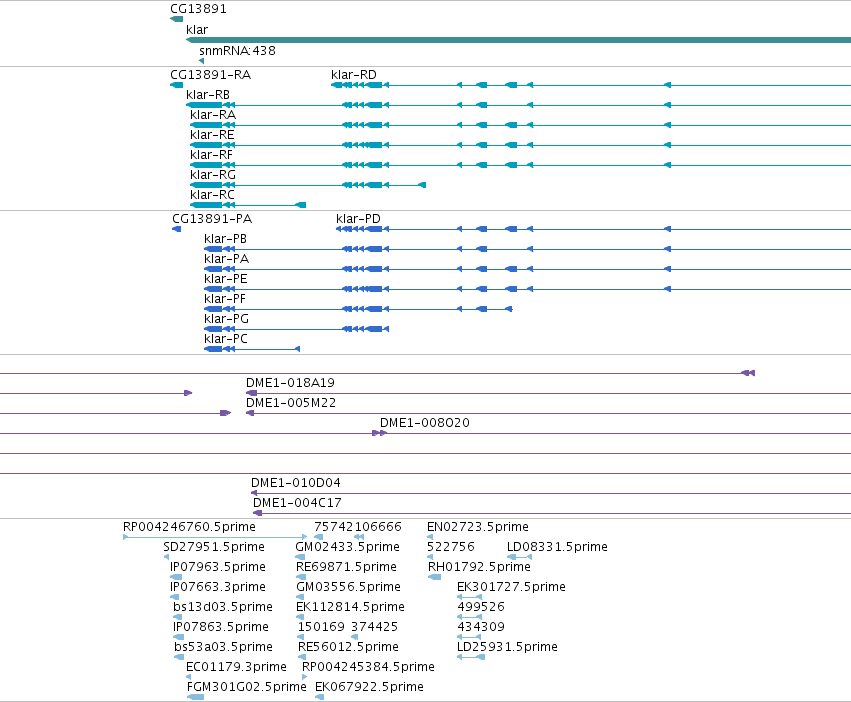This screenshot has width=851, height=702.
Task: Select the EK112814.5prime EST label
Action: 350,607
